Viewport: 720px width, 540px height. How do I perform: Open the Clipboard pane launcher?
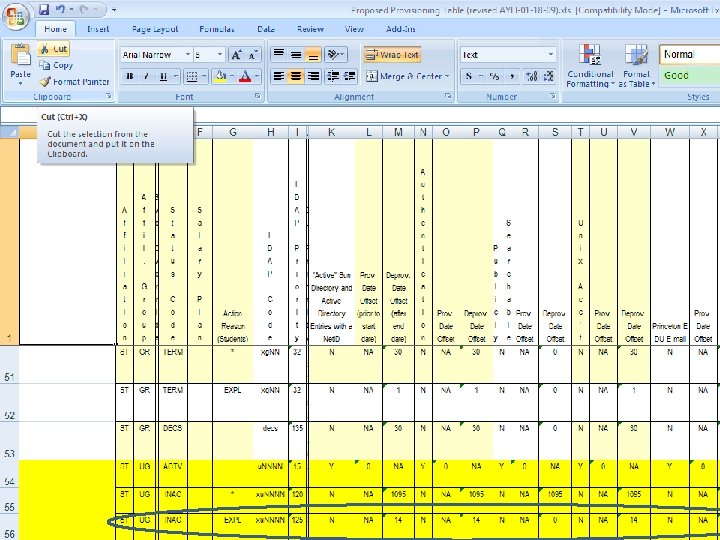[108, 96]
